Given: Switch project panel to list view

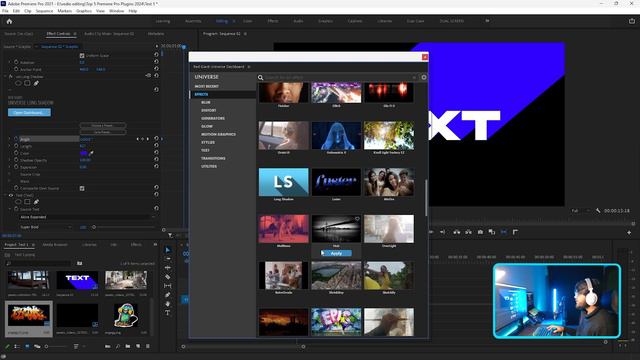Looking at the screenshot, I should pos(17,346).
